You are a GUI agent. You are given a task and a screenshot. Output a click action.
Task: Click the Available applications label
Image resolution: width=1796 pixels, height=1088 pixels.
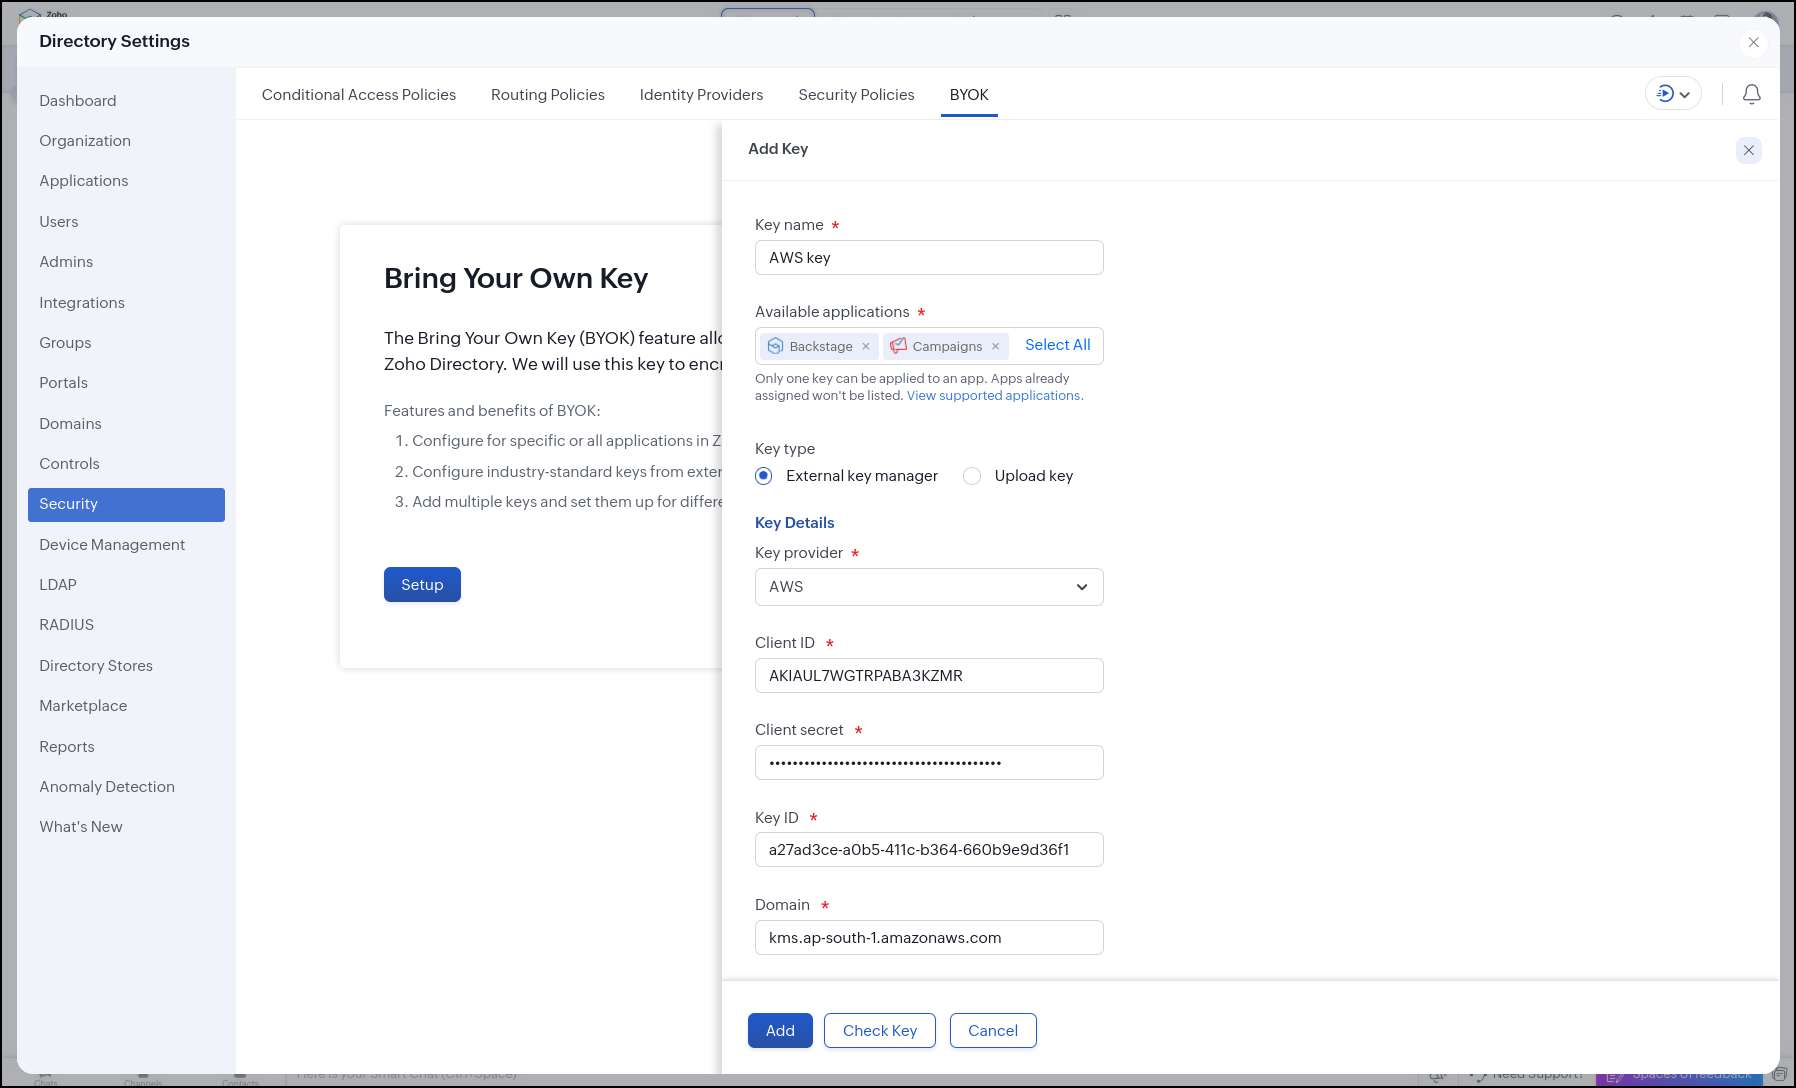[832, 312]
